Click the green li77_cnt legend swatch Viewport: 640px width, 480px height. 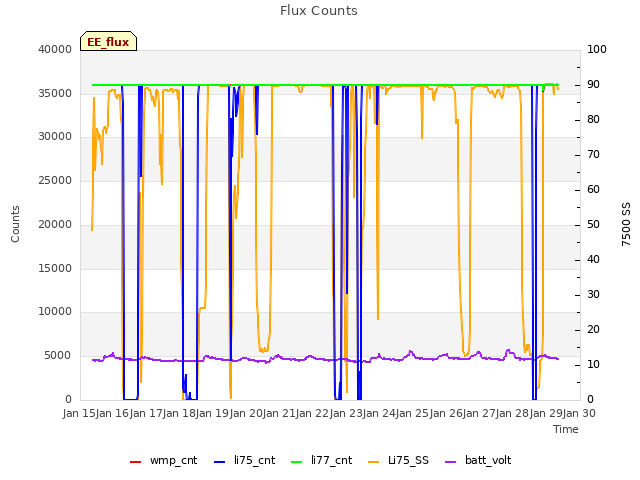tap(296, 462)
